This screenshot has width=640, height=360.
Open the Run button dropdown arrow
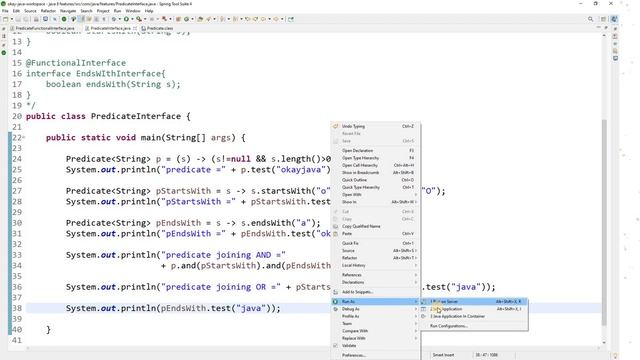click(x=132, y=19)
